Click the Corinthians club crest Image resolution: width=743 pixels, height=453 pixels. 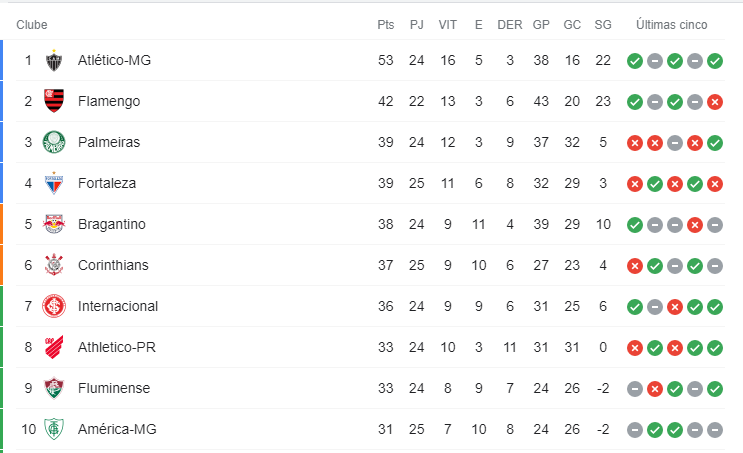point(54,265)
